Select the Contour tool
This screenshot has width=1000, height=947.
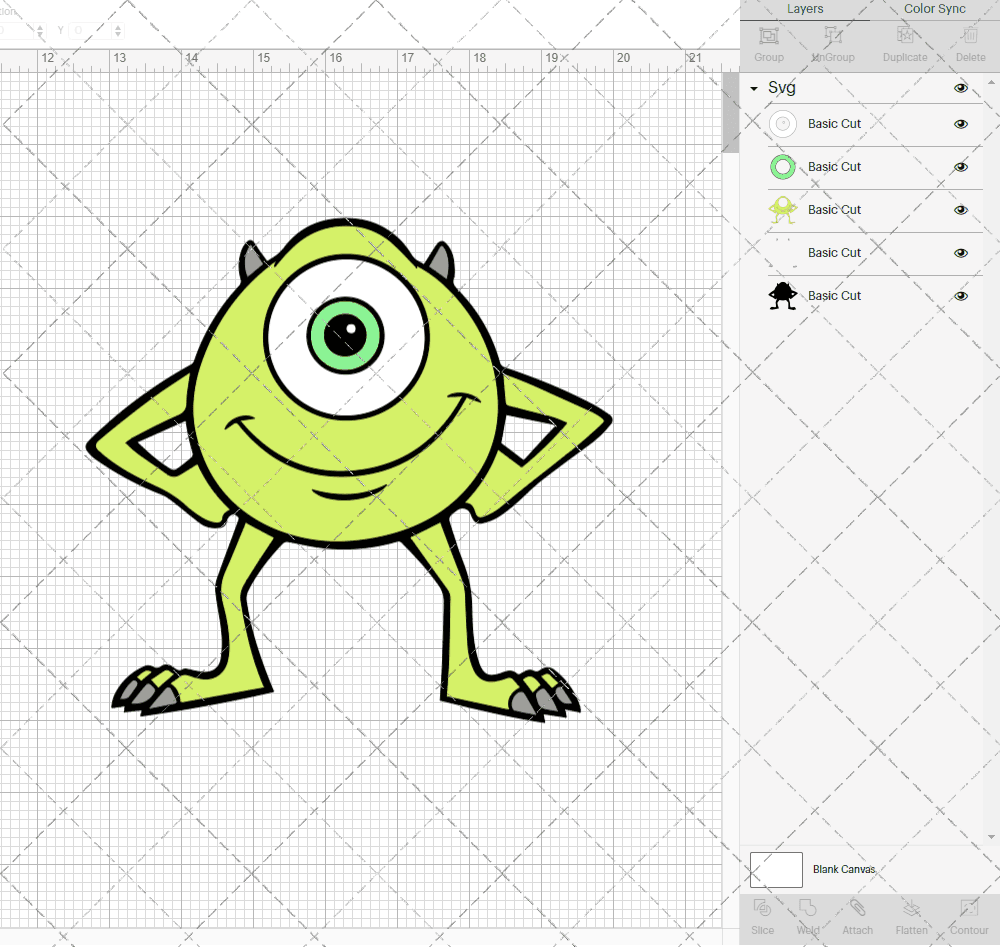(x=969, y=908)
